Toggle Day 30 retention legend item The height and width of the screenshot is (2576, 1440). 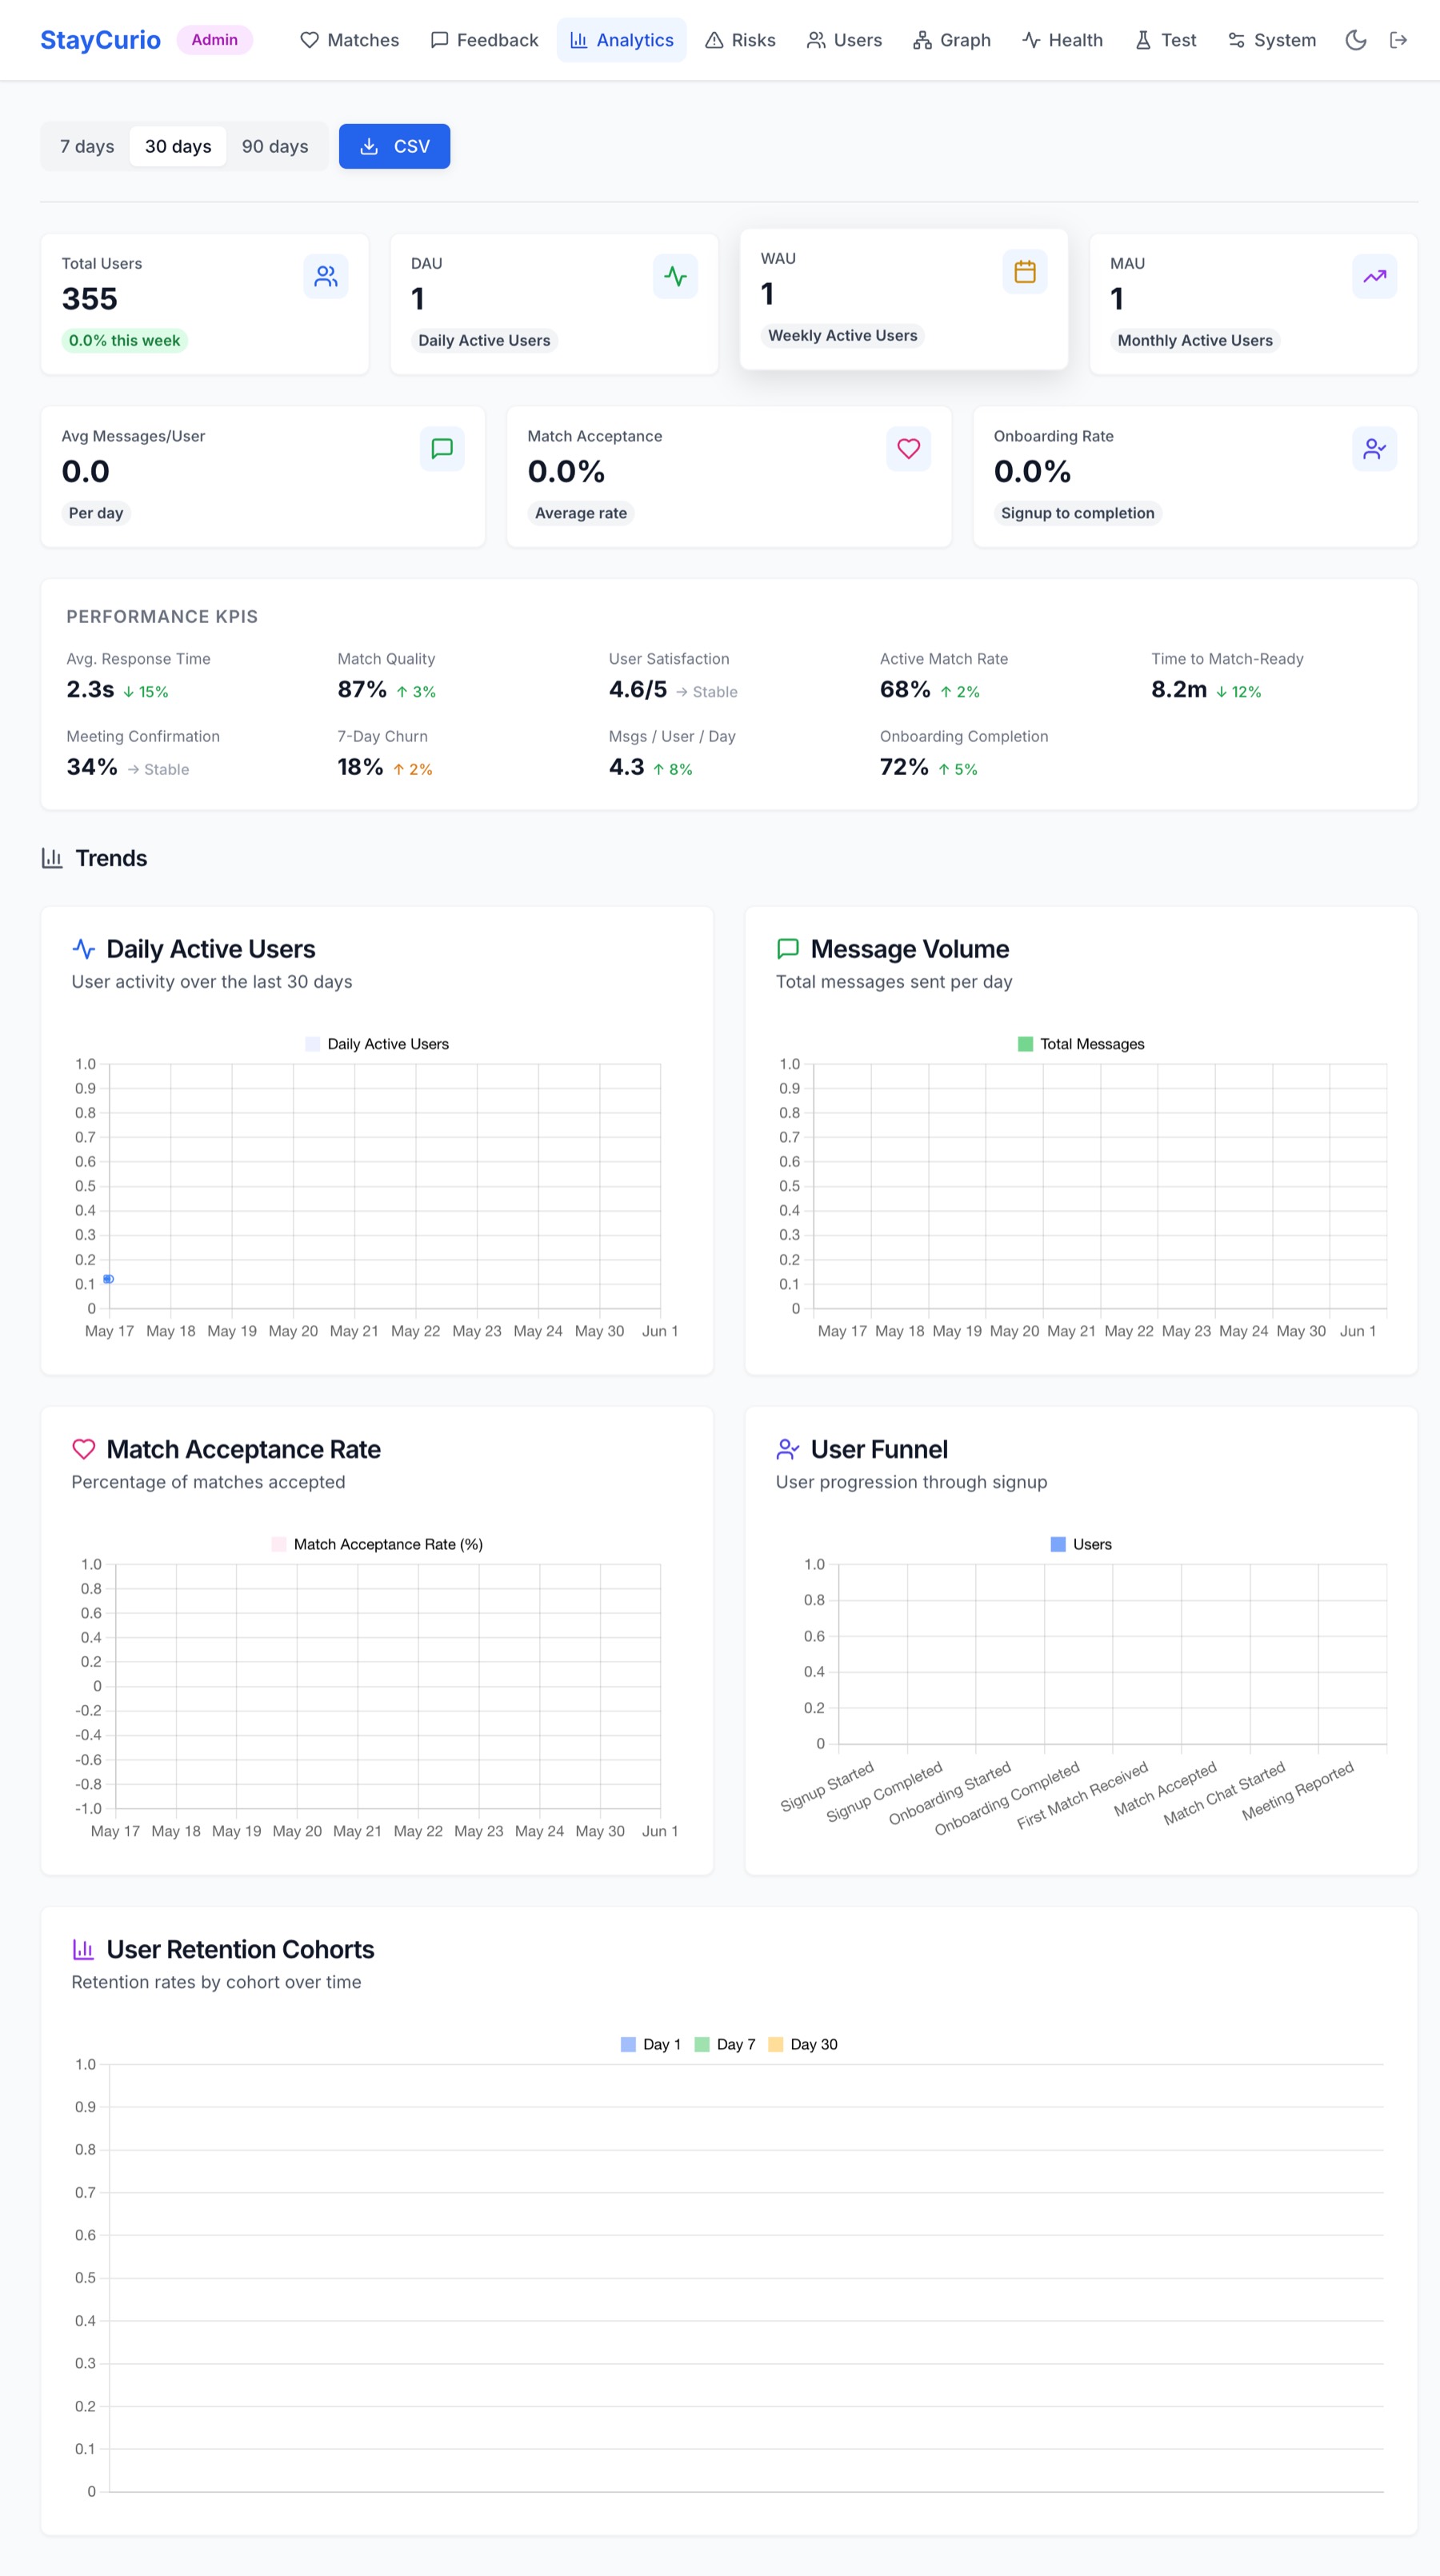pyautogui.click(x=803, y=2044)
